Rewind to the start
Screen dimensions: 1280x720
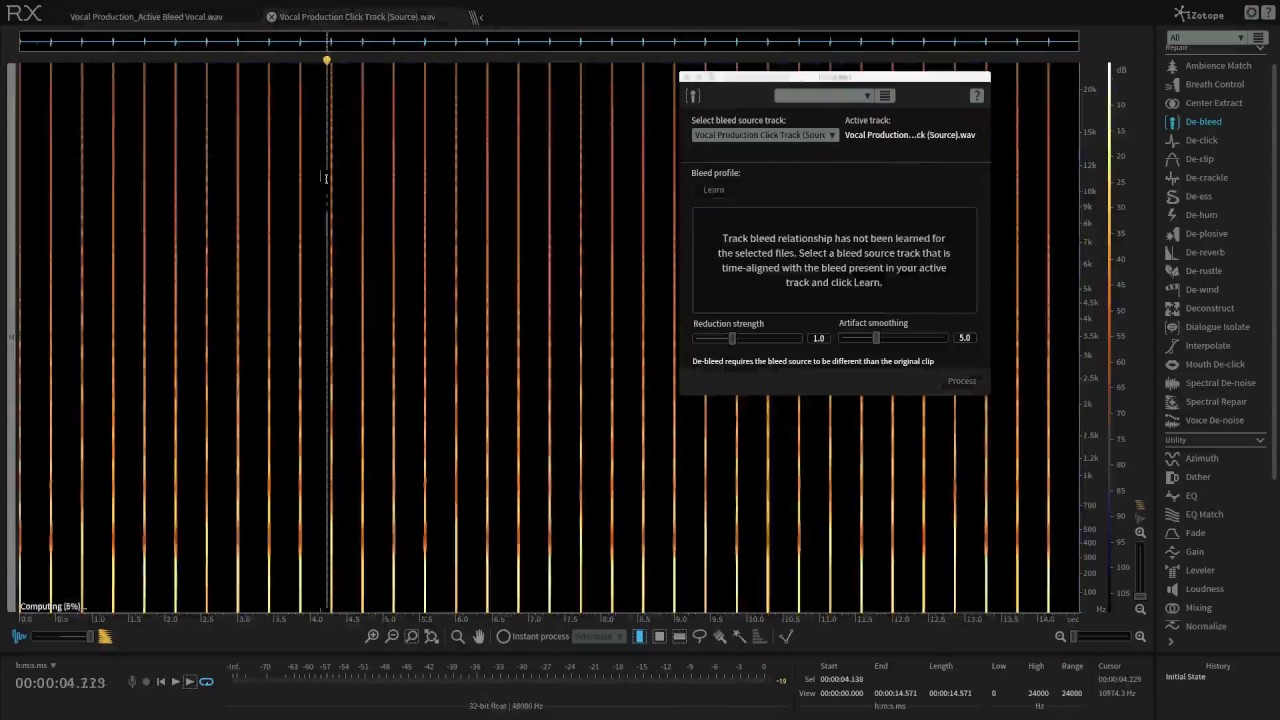click(x=161, y=682)
